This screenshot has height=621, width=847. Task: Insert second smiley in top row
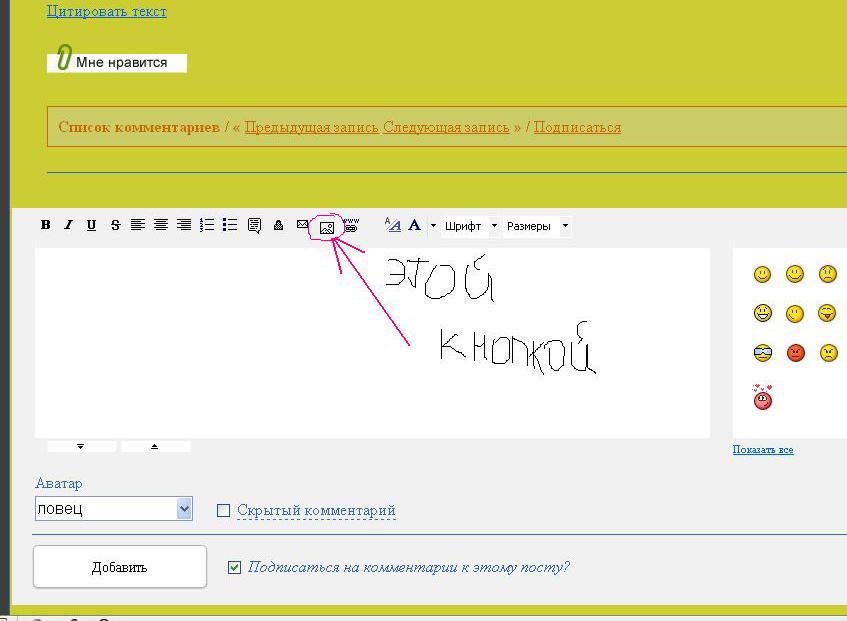click(x=795, y=274)
